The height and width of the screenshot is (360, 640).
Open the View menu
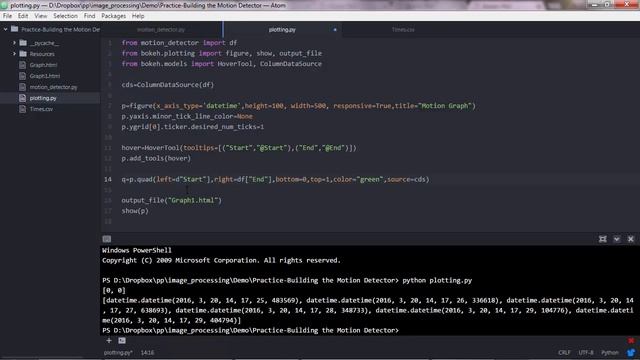40,16
